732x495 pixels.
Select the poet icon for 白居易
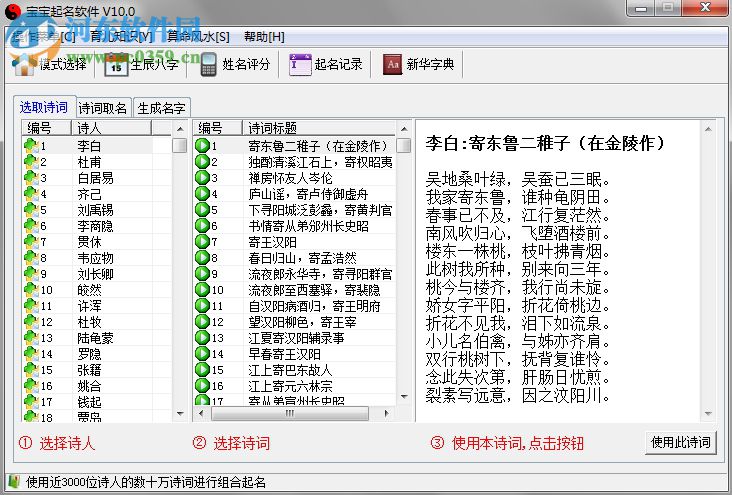31,177
